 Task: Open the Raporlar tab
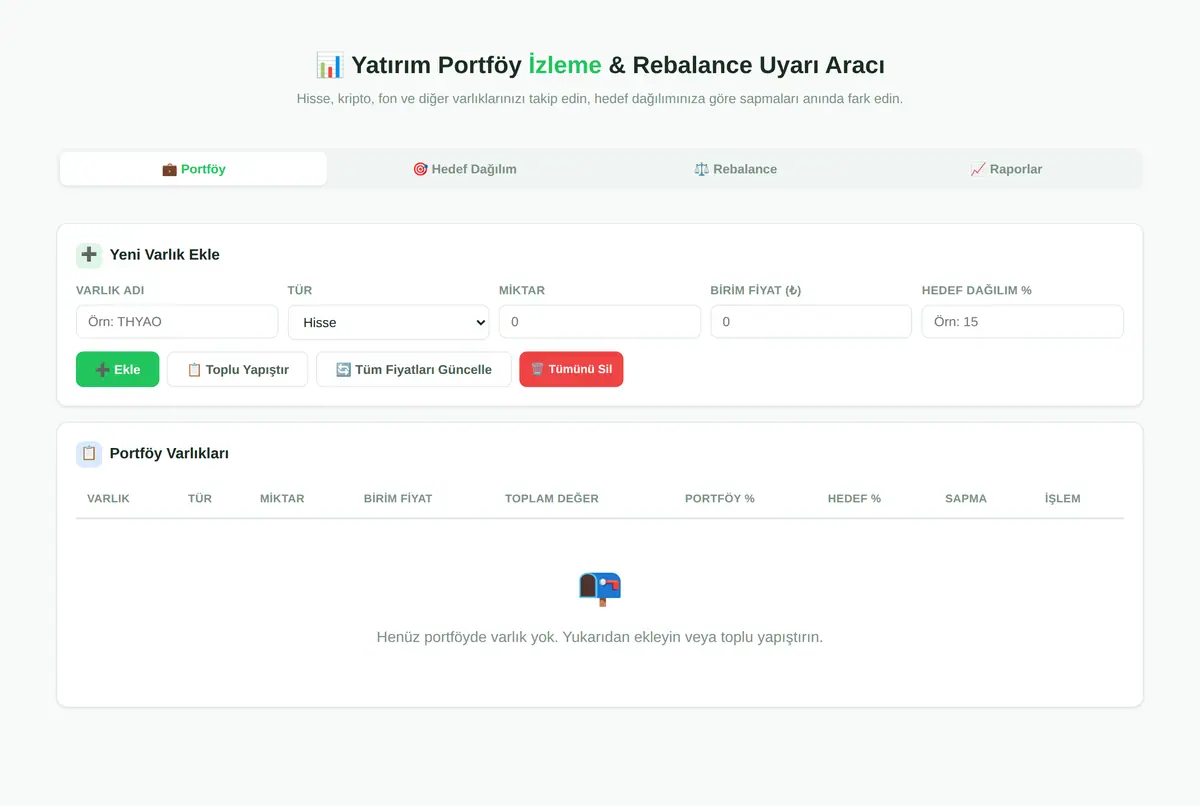point(1006,169)
